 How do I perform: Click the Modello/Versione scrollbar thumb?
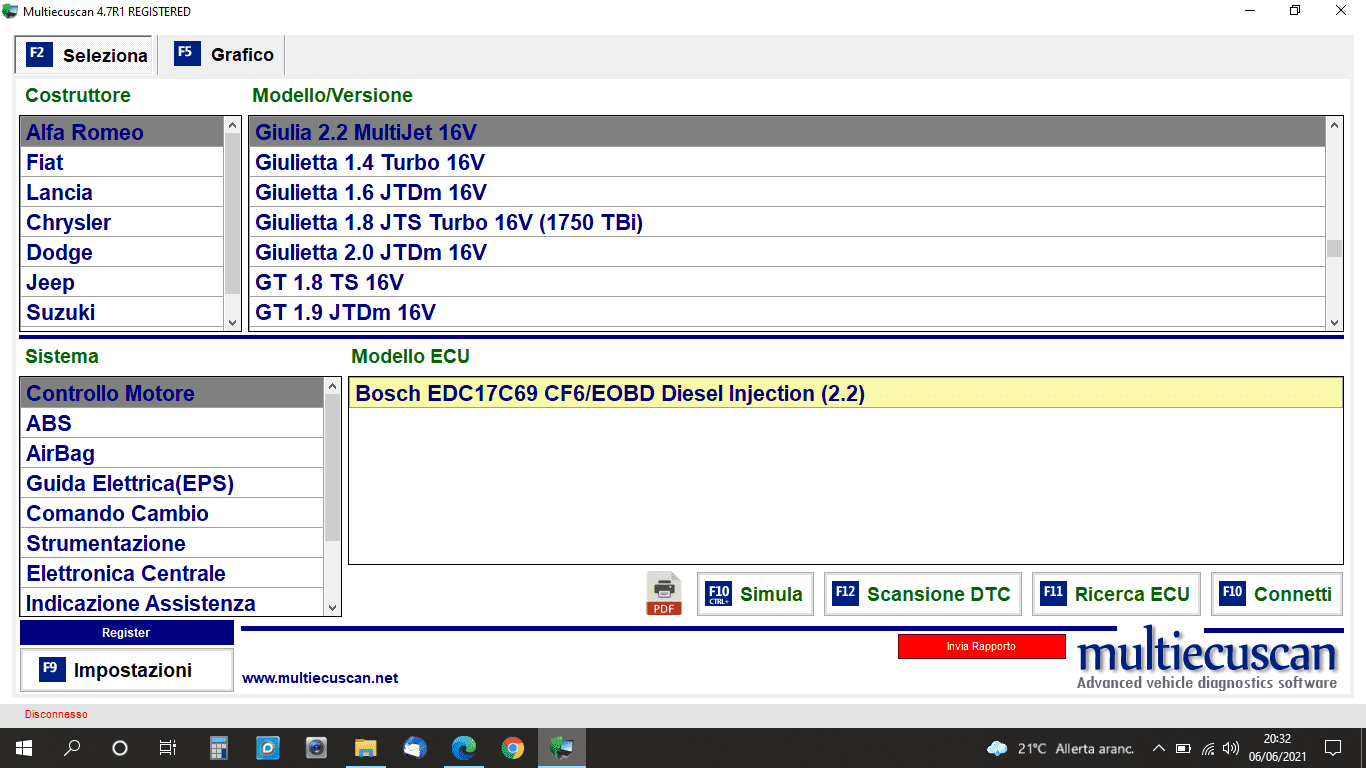click(1334, 248)
